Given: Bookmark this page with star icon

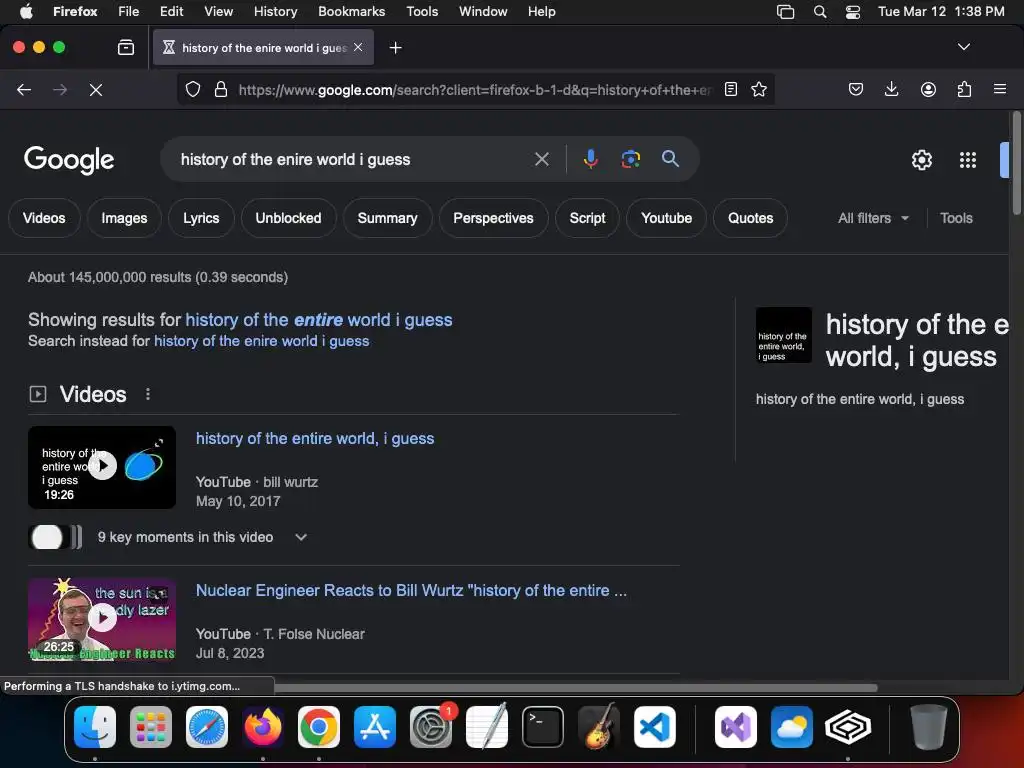Looking at the screenshot, I should [x=759, y=89].
